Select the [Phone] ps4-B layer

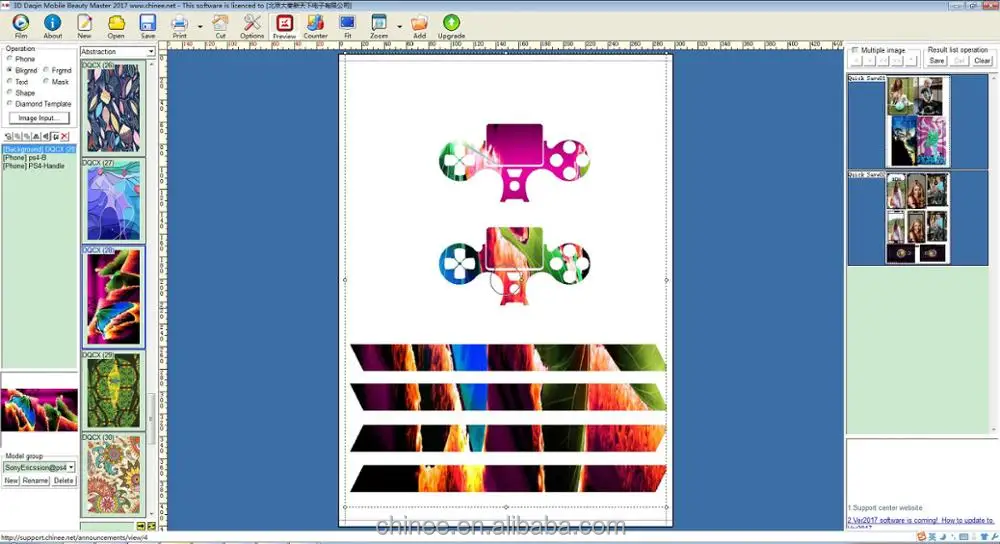coord(25,158)
